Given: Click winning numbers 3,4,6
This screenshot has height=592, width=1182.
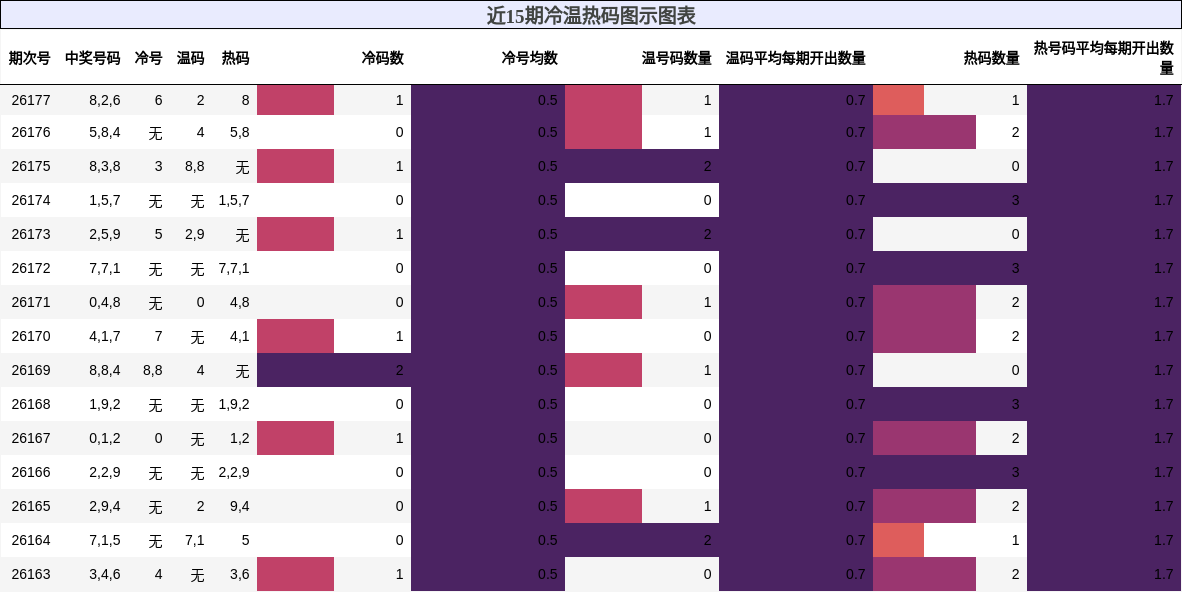Looking at the screenshot, I should [105, 575].
